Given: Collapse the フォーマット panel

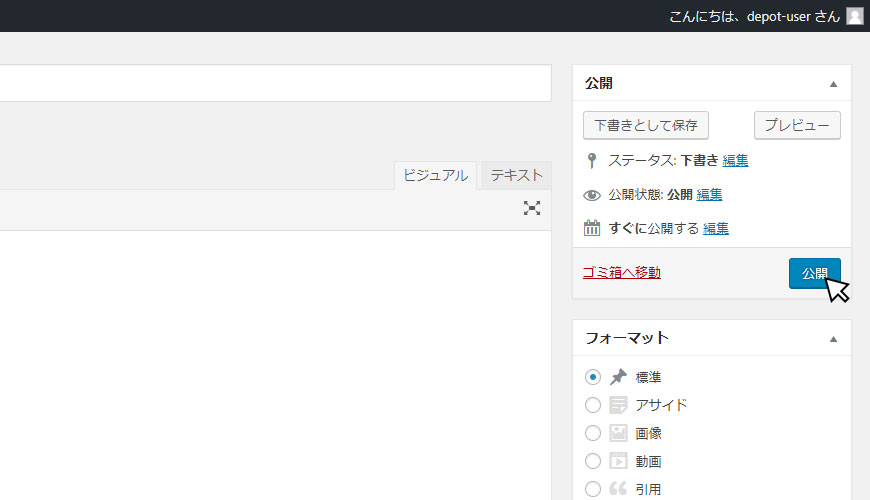Looking at the screenshot, I should point(833,339).
